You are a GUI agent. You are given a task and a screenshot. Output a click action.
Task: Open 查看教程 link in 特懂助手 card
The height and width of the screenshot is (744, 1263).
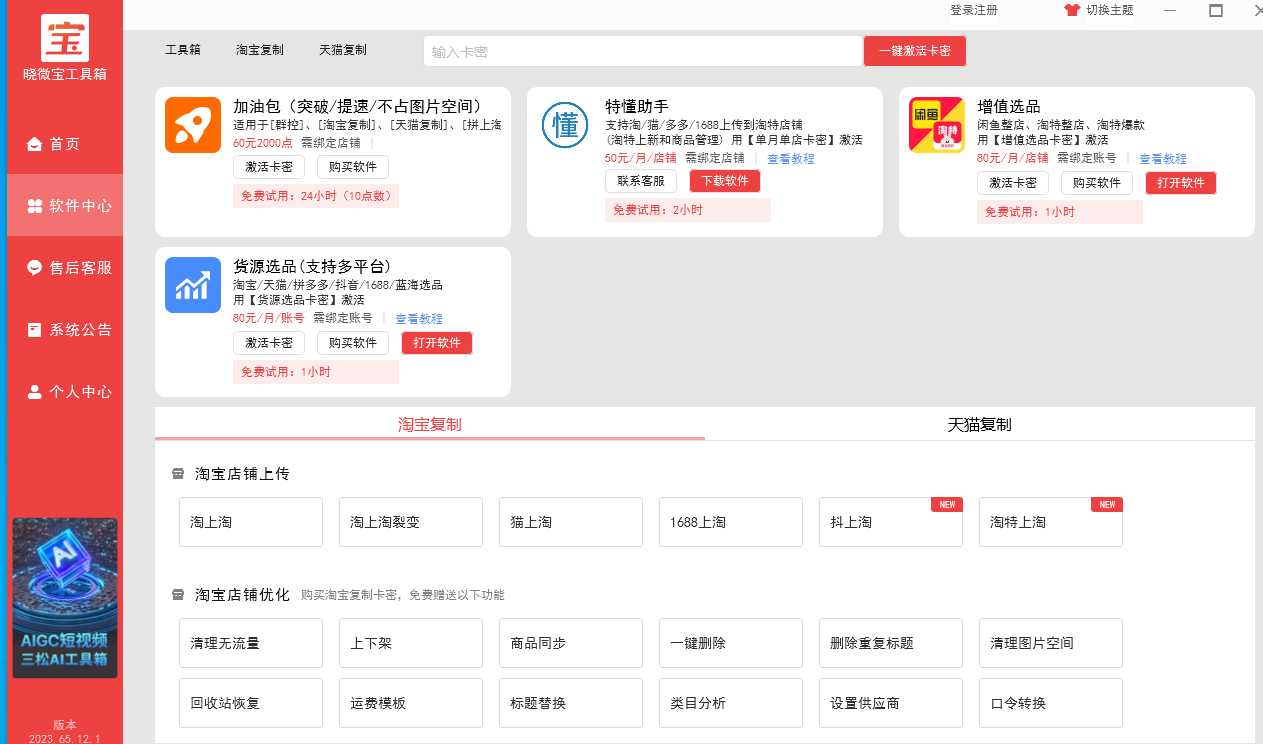tap(791, 158)
